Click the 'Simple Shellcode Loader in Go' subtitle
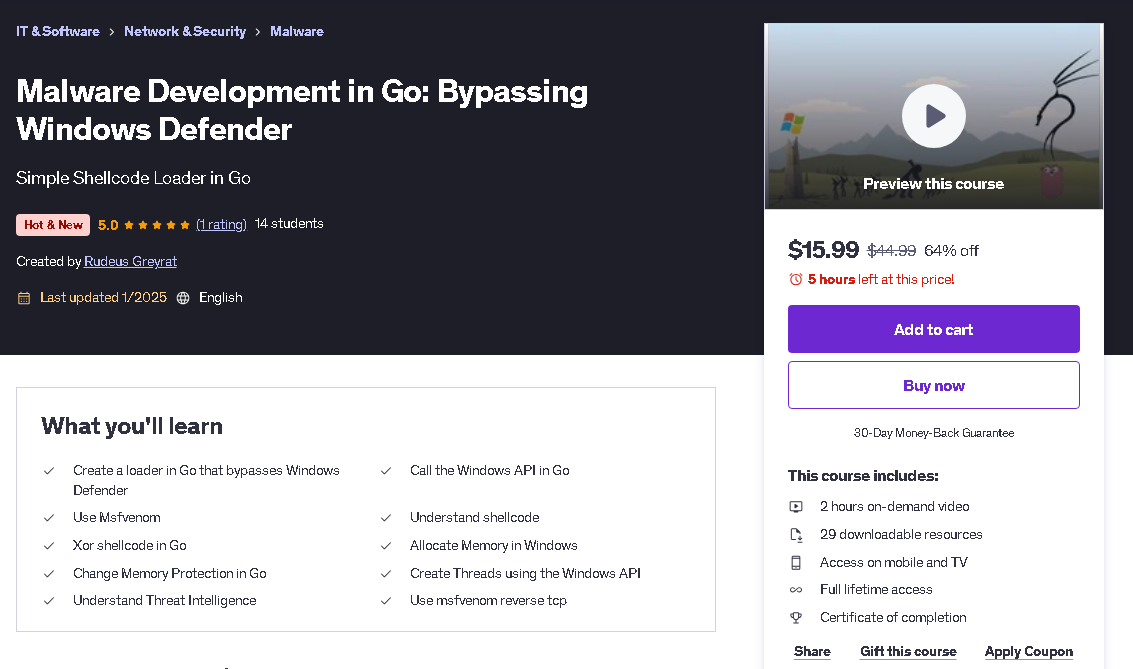This screenshot has width=1133, height=669. pyautogui.click(x=134, y=178)
